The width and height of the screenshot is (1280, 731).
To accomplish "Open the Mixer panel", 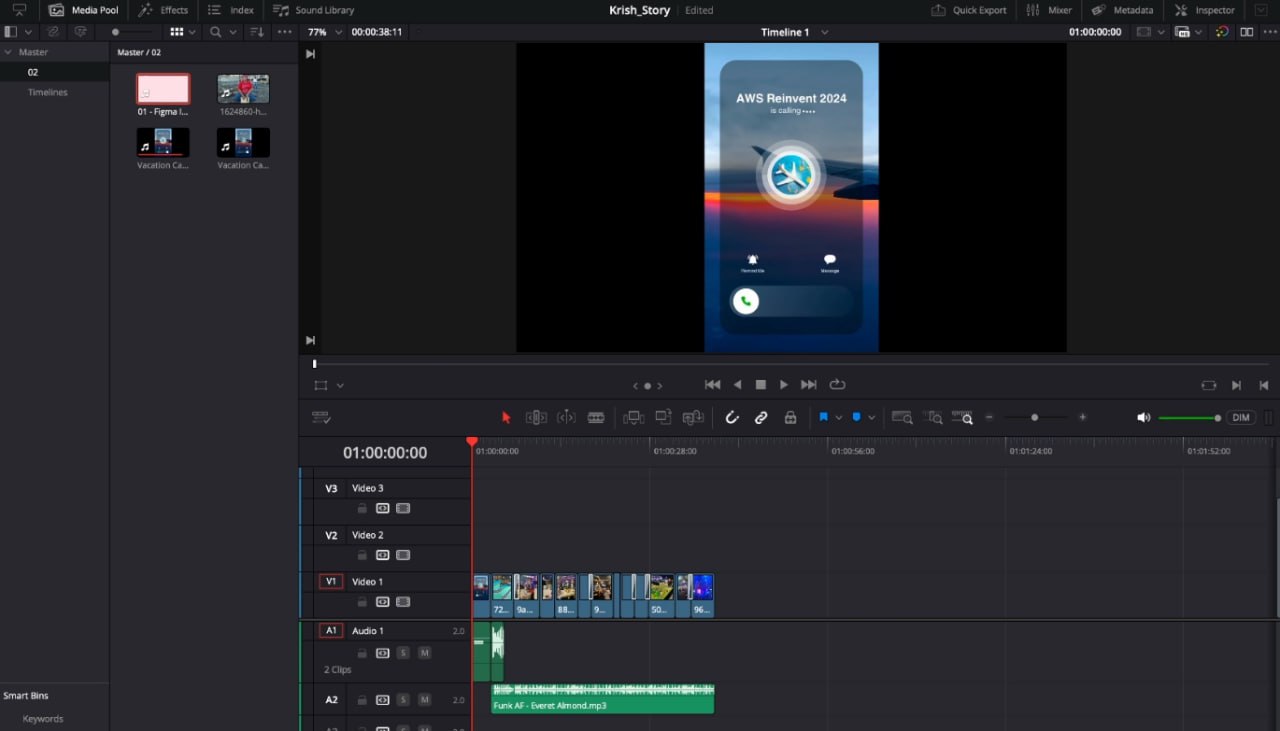I will [x=1049, y=10].
